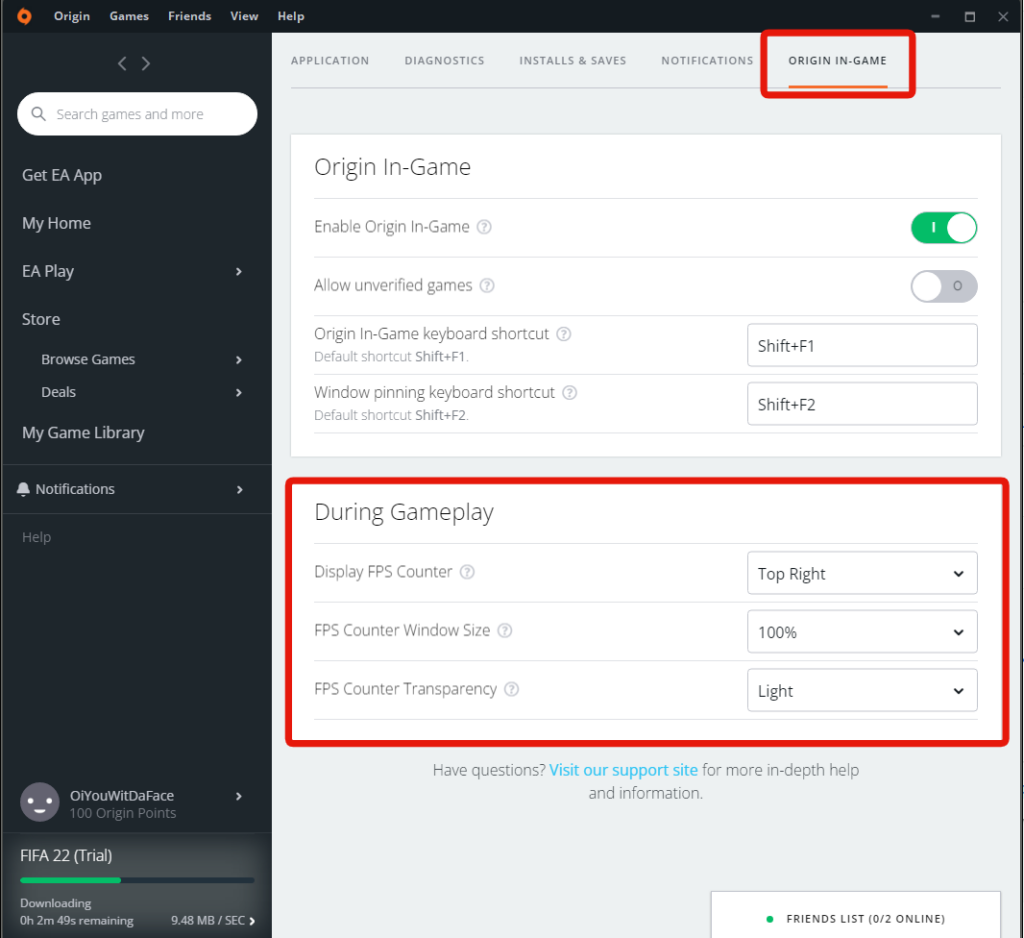Minimize the Origin window
This screenshot has width=1024, height=938.
(935, 16)
